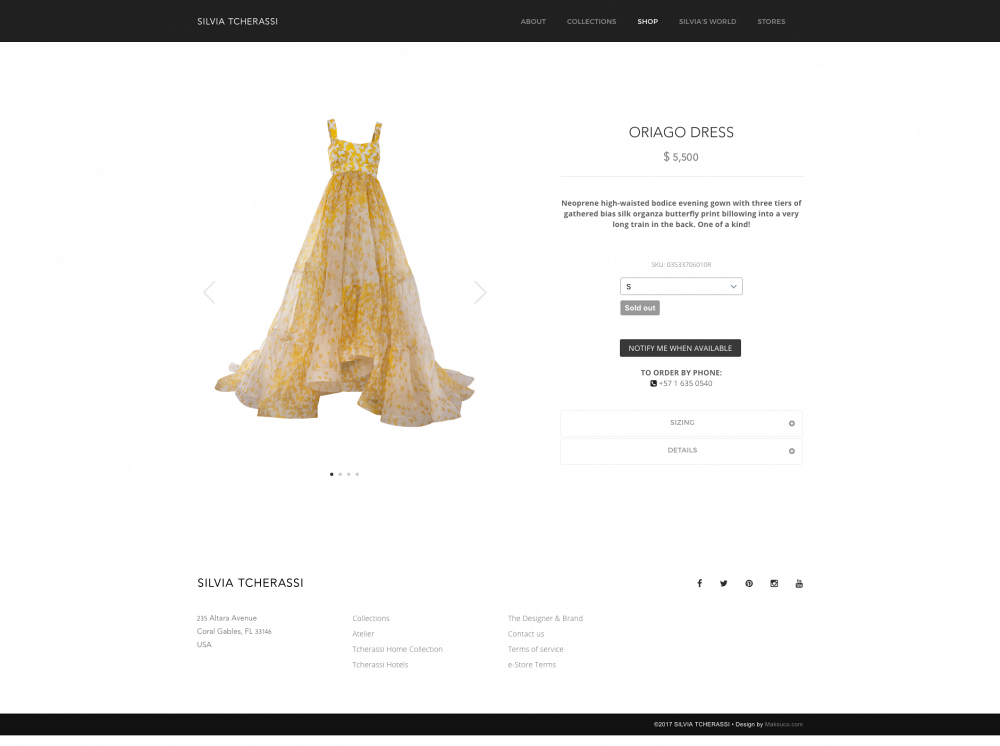
Task: Go to the Shop menu item
Action: [x=647, y=22]
